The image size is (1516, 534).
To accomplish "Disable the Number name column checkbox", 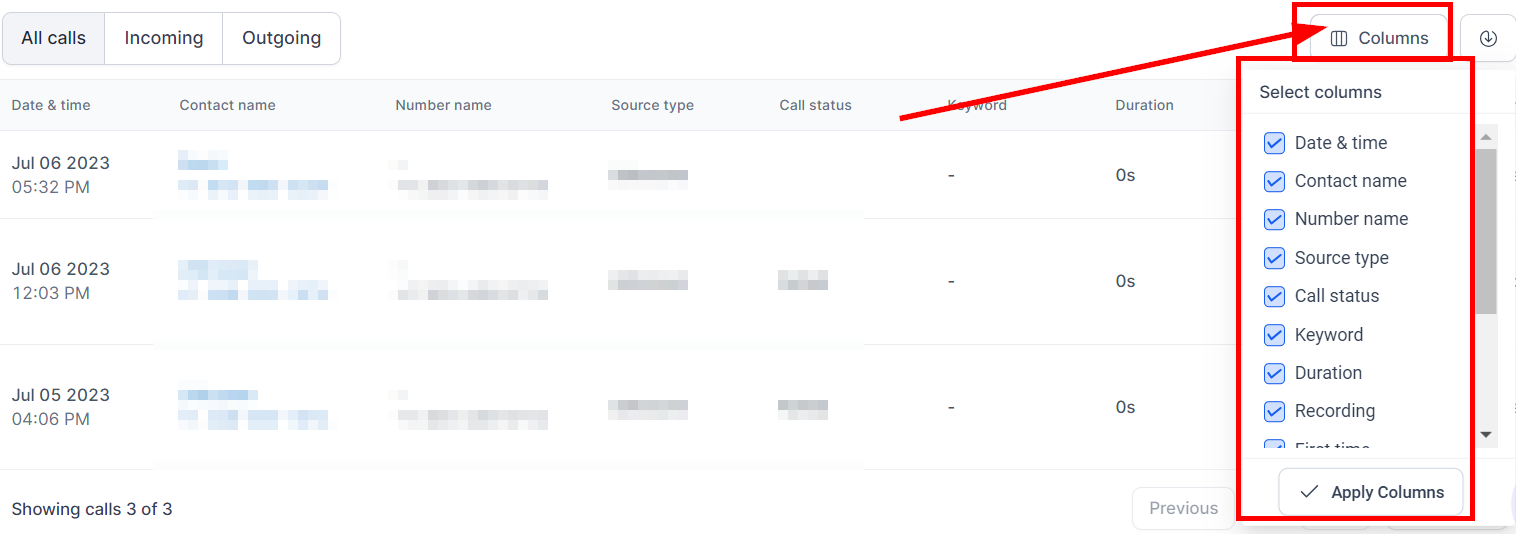I will (1274, 219).
